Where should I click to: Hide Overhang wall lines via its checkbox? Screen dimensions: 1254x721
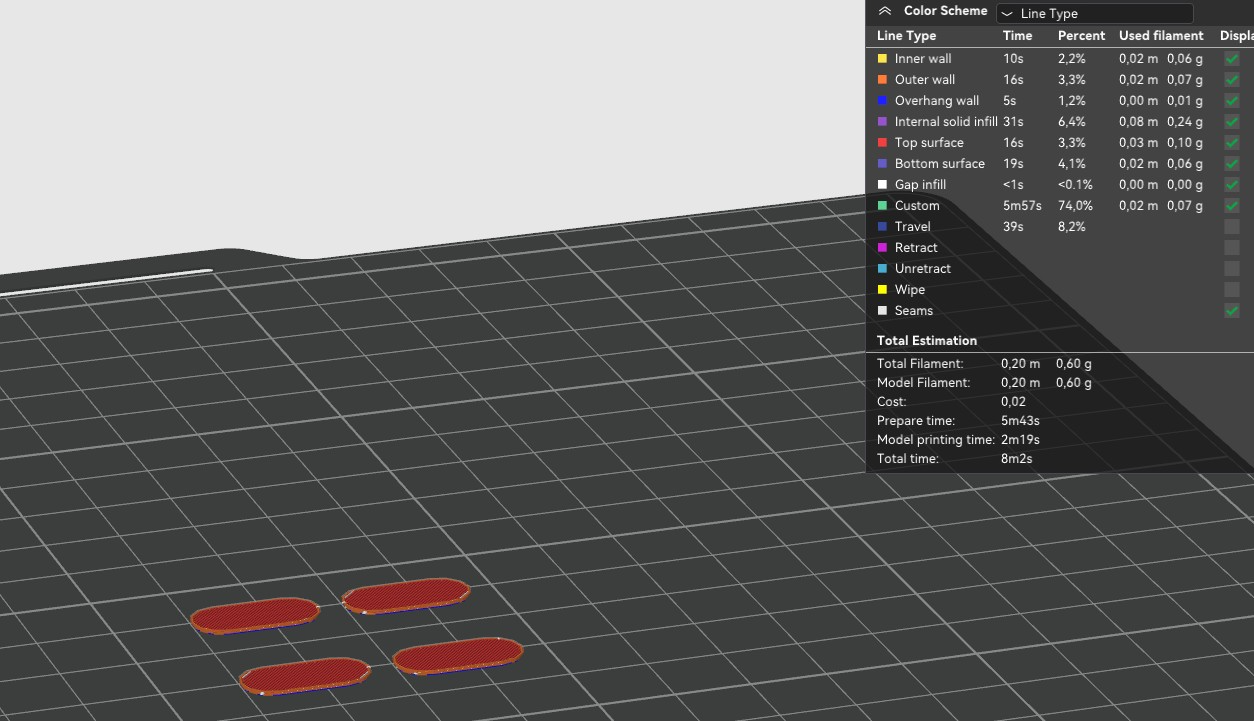pos(1232,101)
